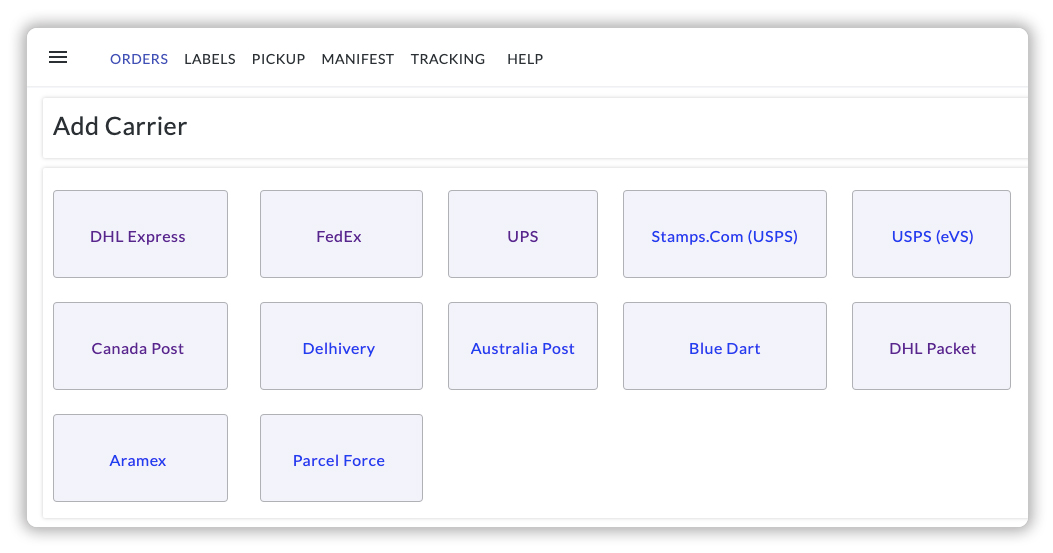The height and width of the screenshot is (553, 1053).
Task: Select the Parcel Force carrier
Action: coord(341,458)
